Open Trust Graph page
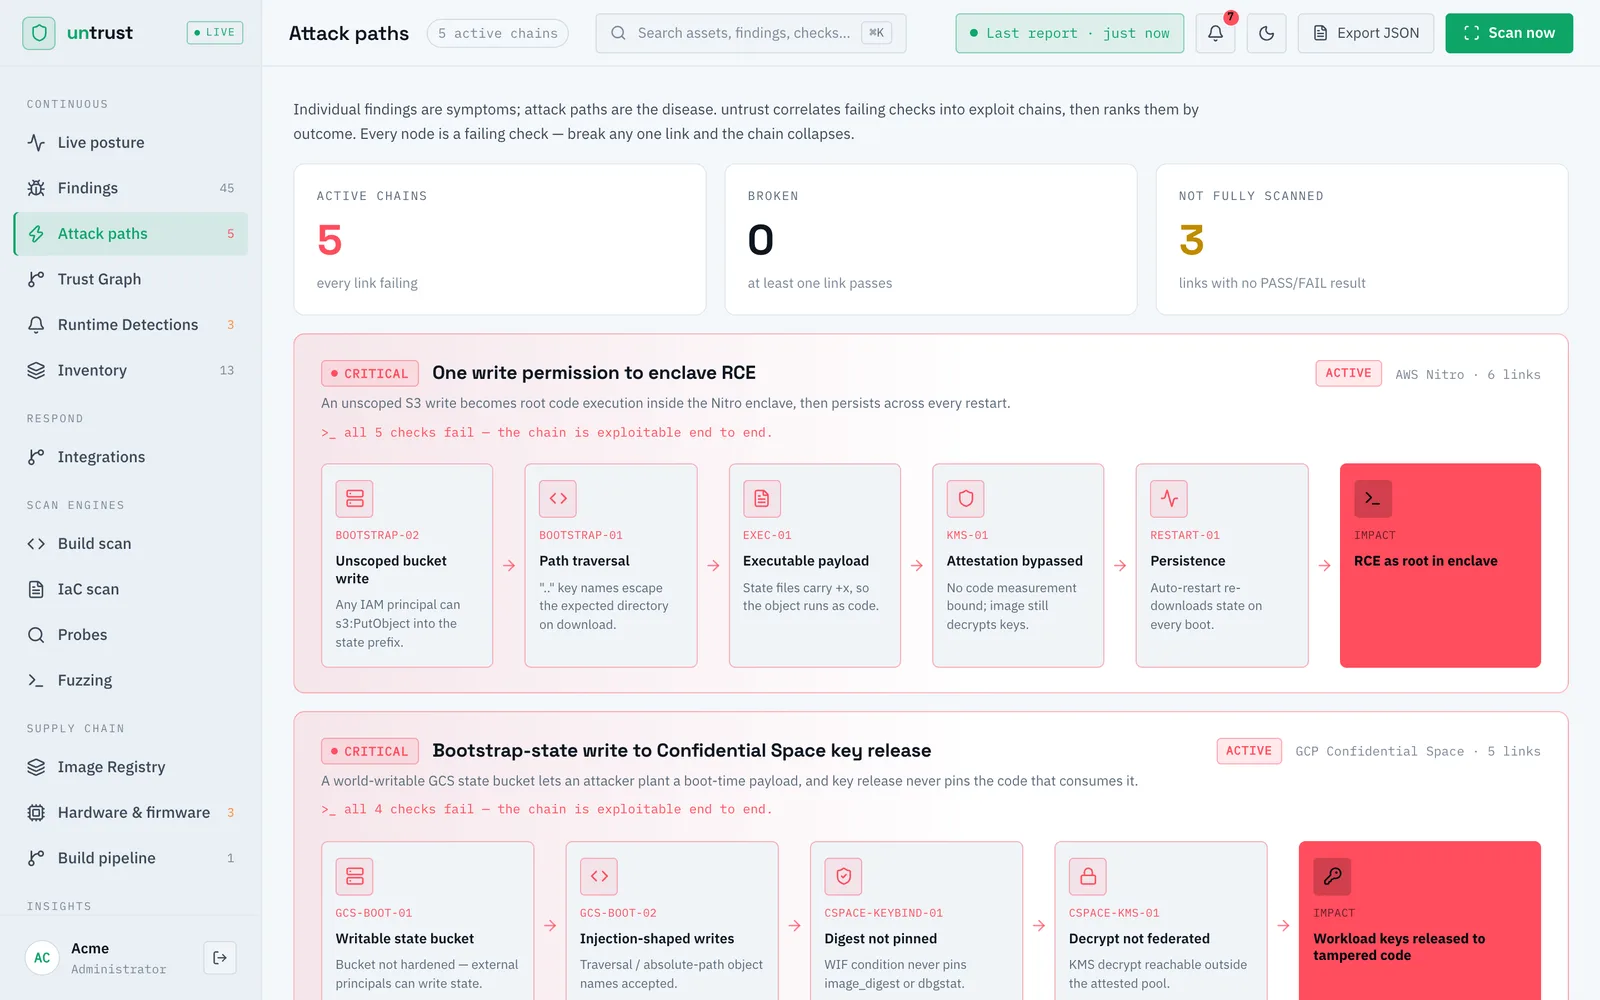The image size is (1600, 1000). pos(131,279)
